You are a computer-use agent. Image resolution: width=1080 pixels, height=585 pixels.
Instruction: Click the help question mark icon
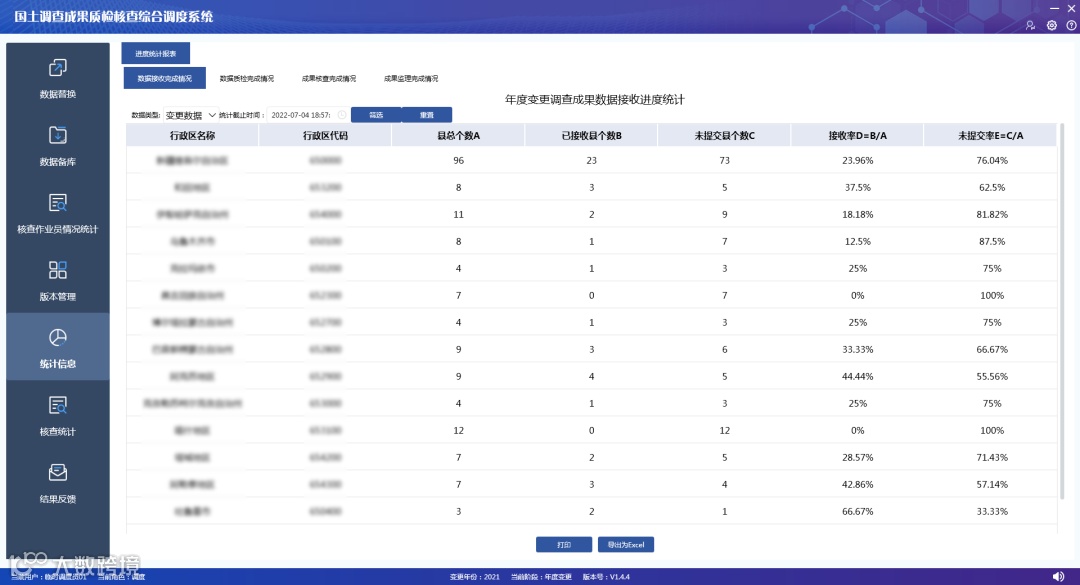click(1072, 25)
